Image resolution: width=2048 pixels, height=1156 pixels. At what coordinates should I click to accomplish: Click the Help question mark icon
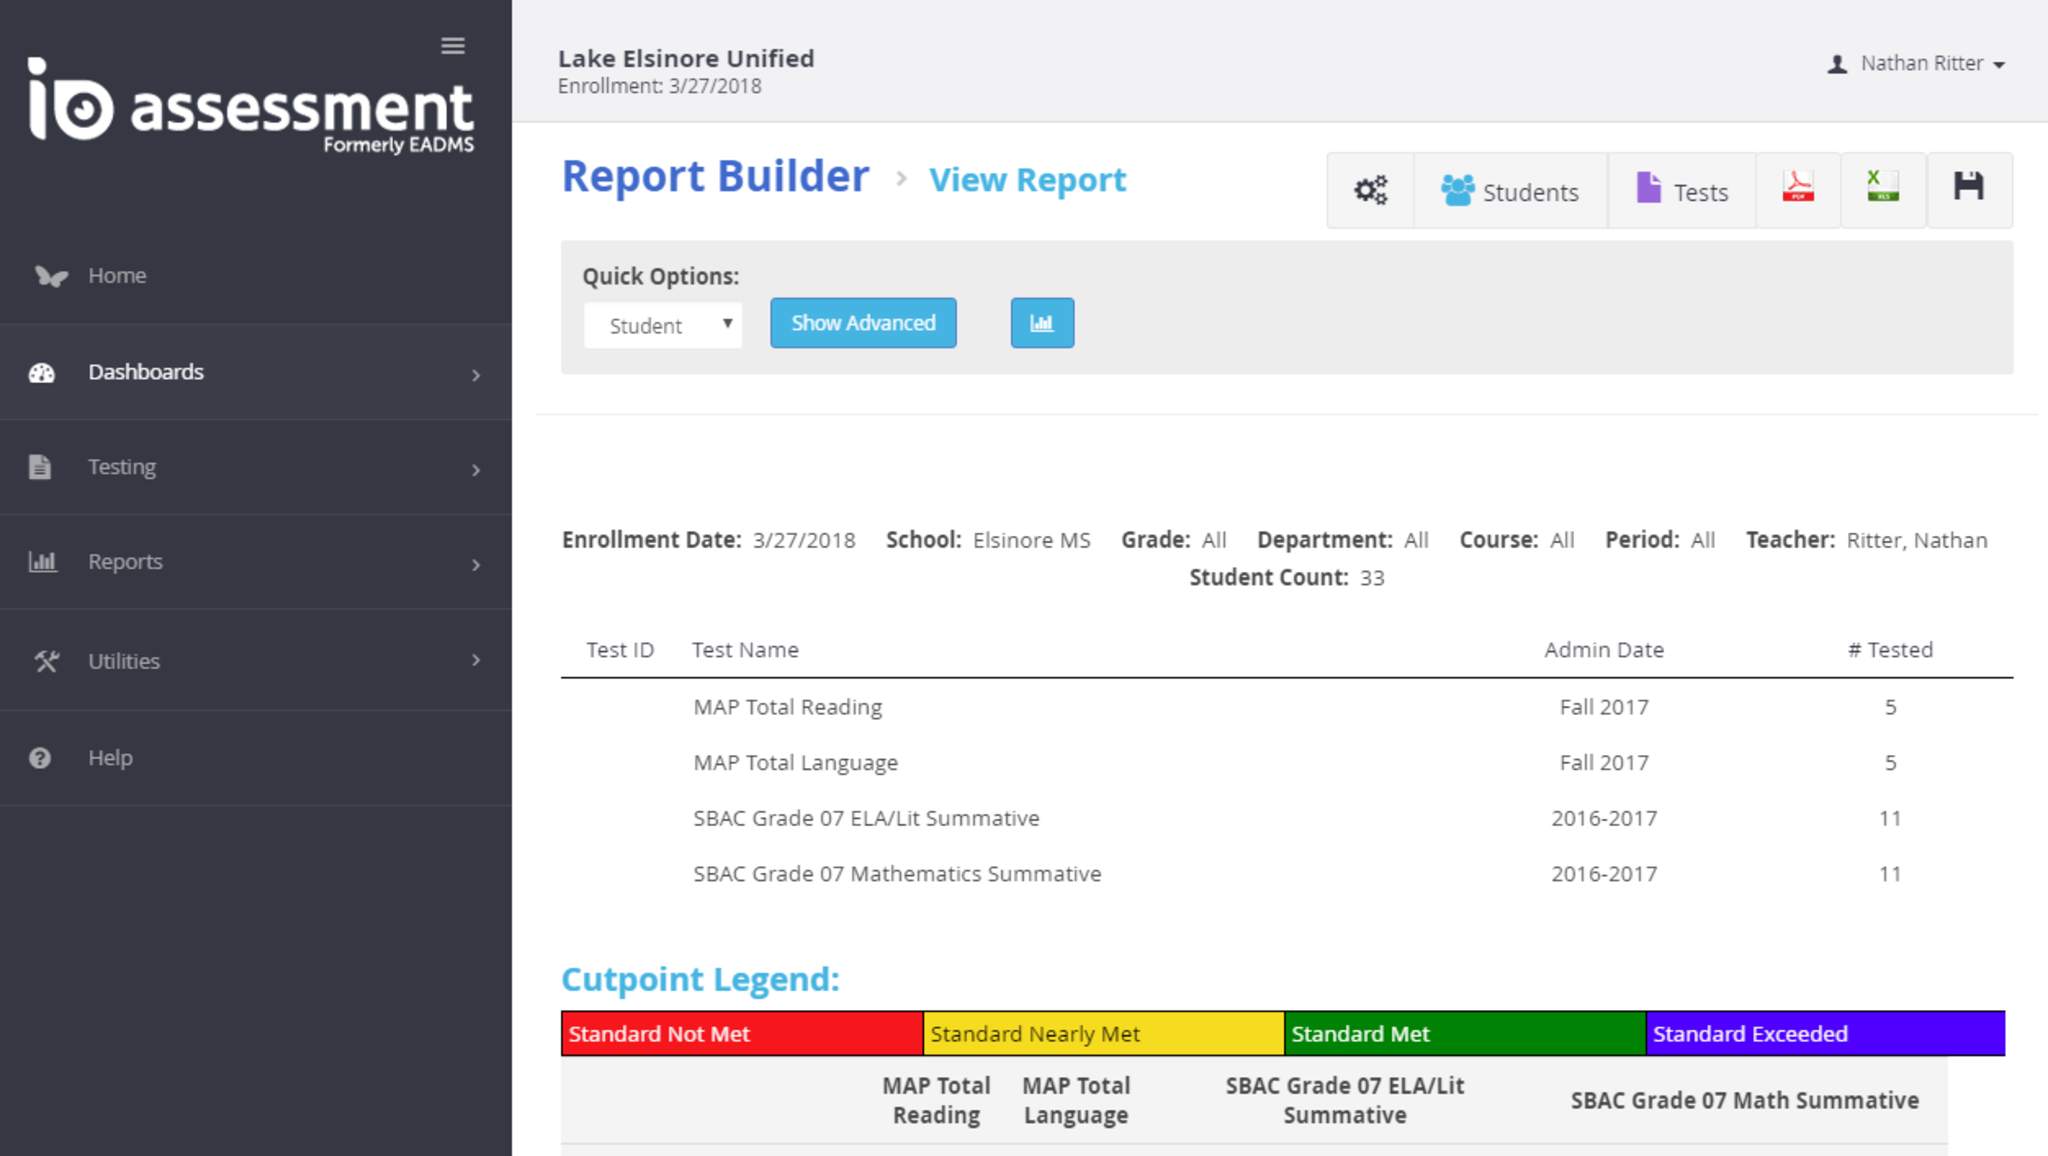(40, 758)
